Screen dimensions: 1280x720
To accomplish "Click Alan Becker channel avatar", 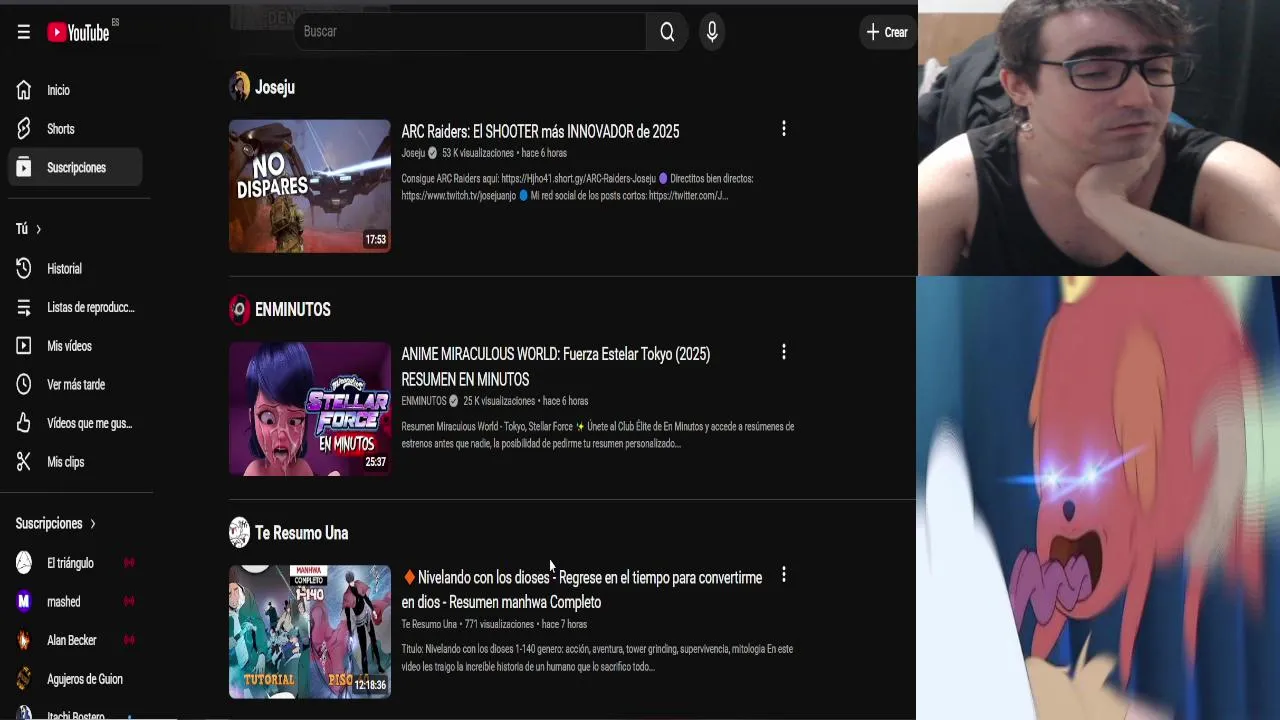I will (x=24, y=640).
